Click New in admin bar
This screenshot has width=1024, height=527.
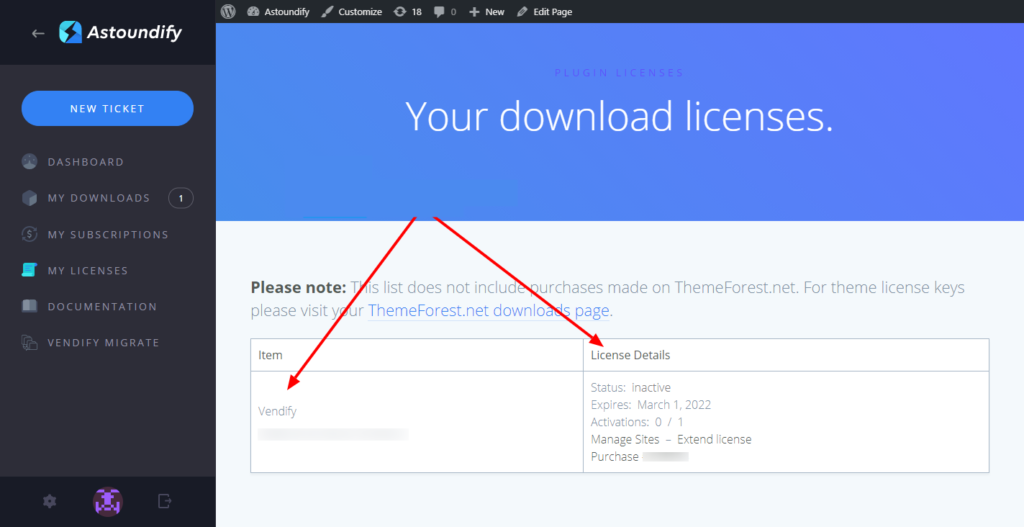[x=494, y=12]
